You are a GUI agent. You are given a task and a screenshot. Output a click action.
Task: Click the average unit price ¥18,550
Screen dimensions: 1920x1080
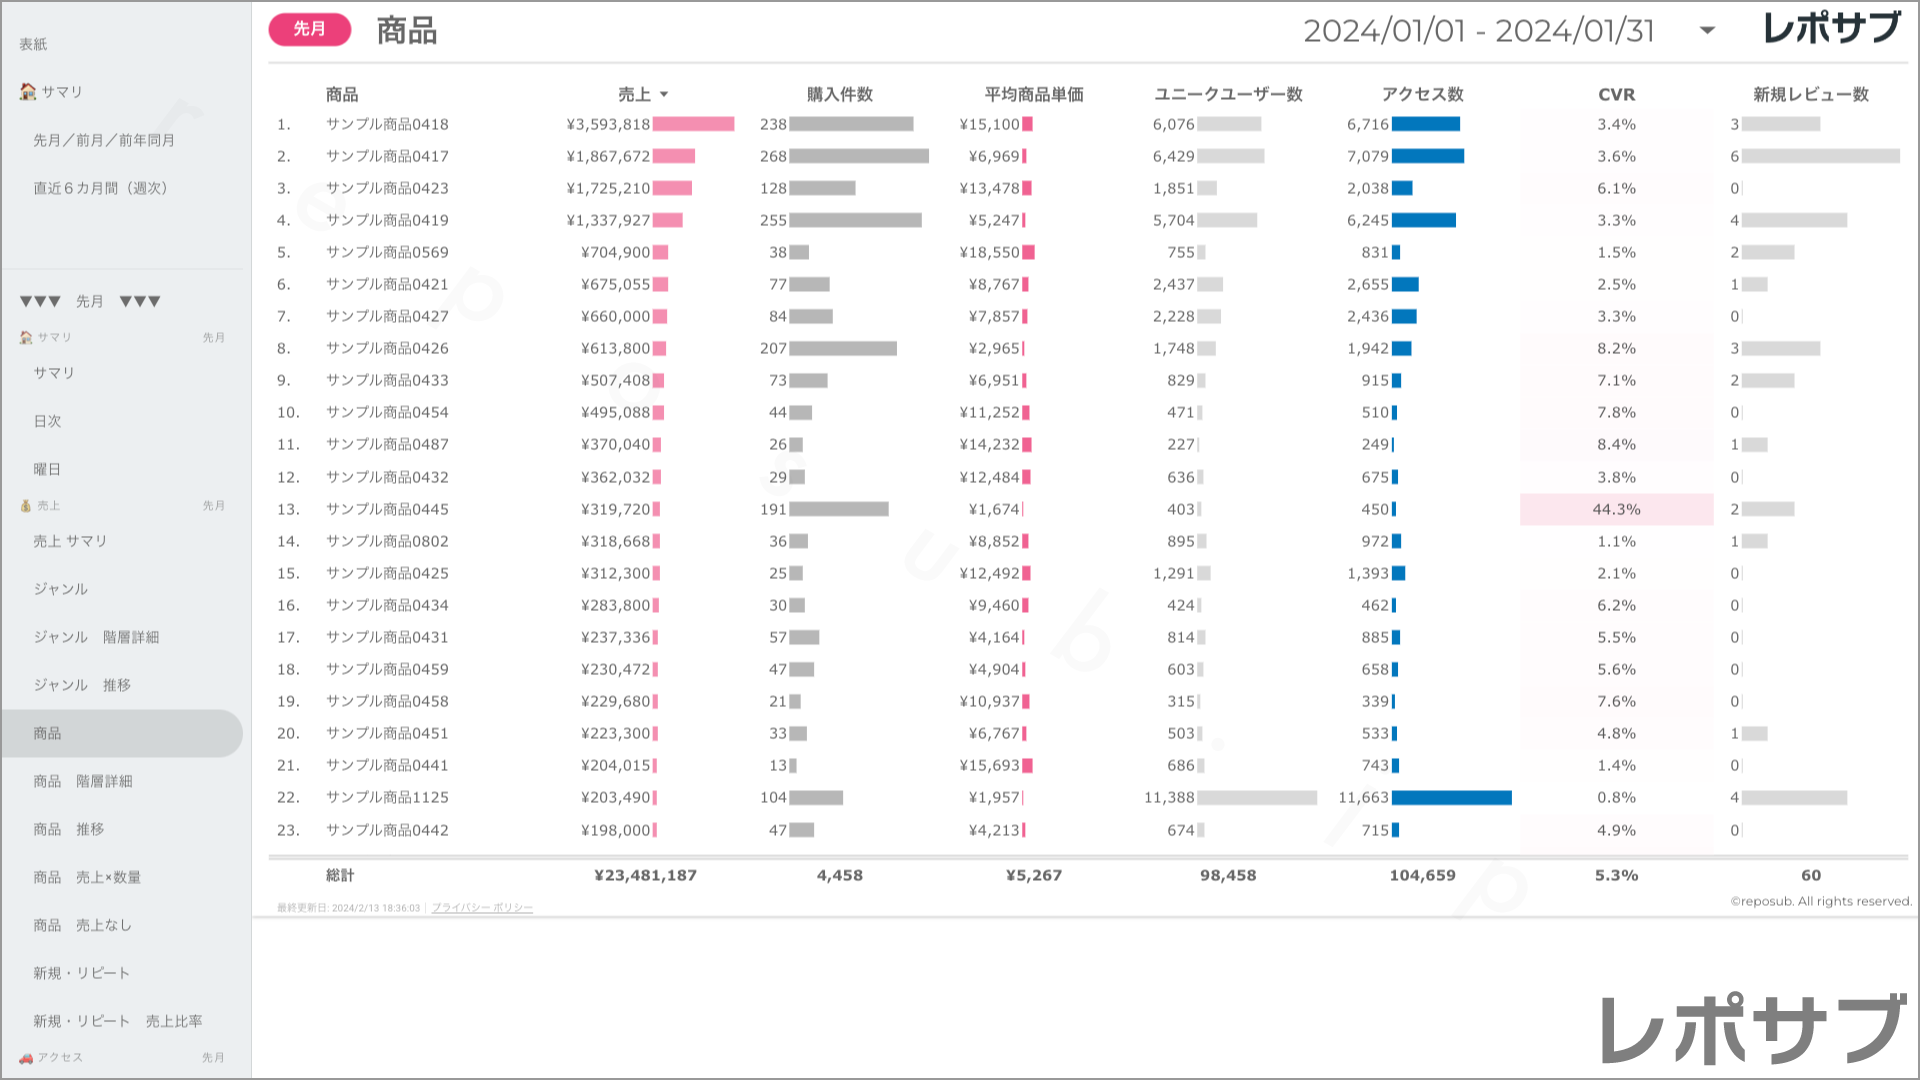(990, 252)
